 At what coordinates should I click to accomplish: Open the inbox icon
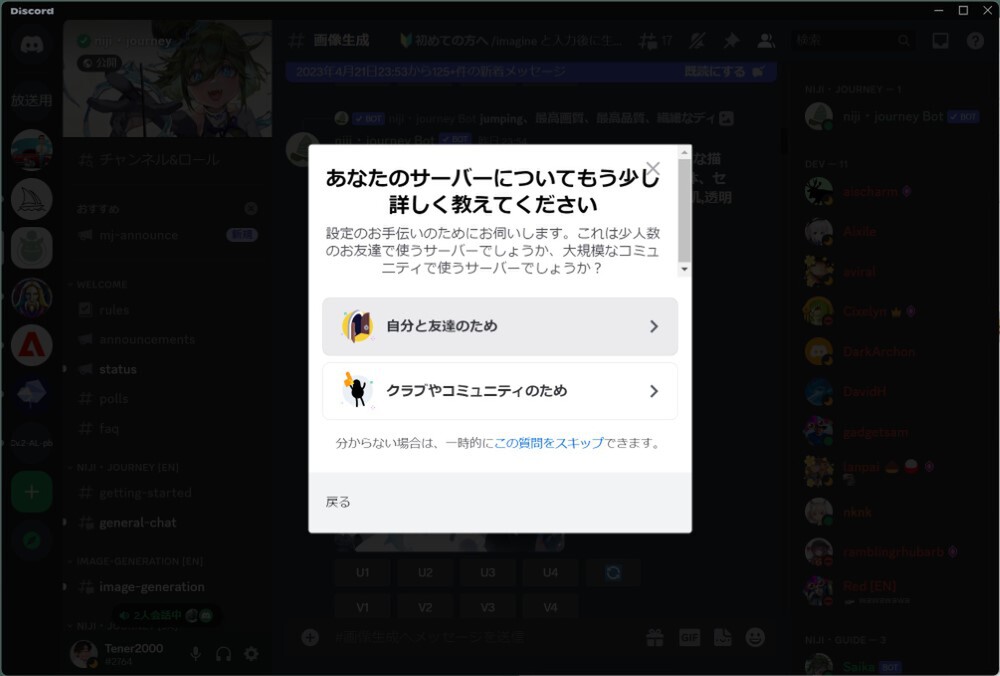tap(940, 41)
